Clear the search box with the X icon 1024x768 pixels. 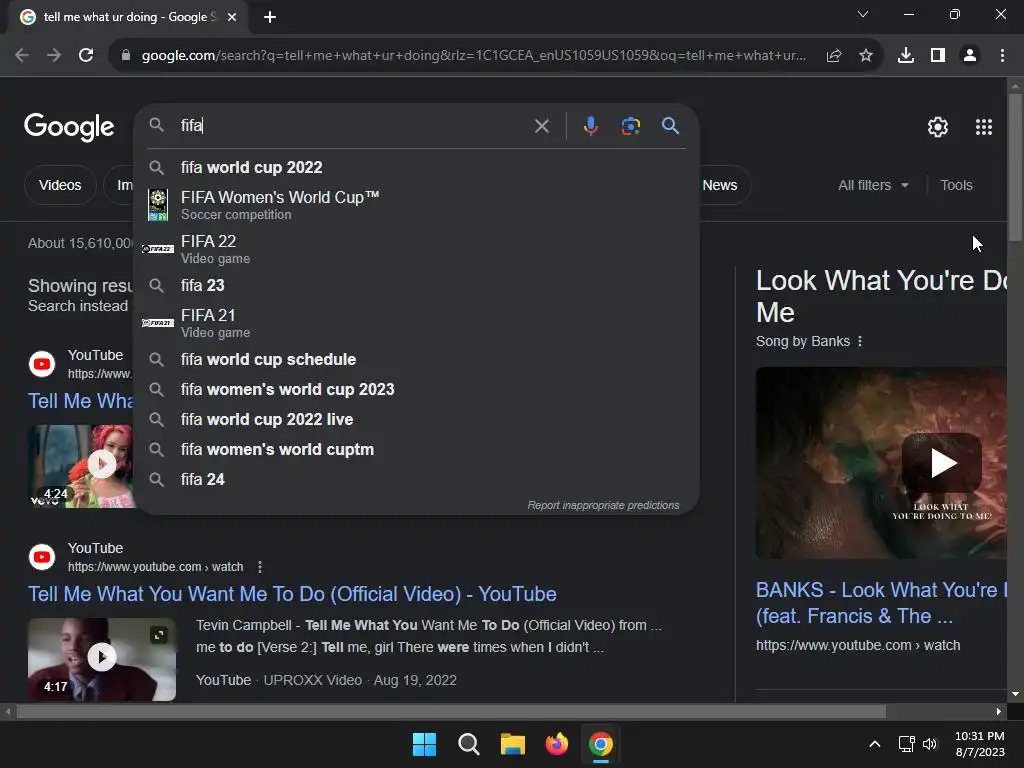point(541,125)
